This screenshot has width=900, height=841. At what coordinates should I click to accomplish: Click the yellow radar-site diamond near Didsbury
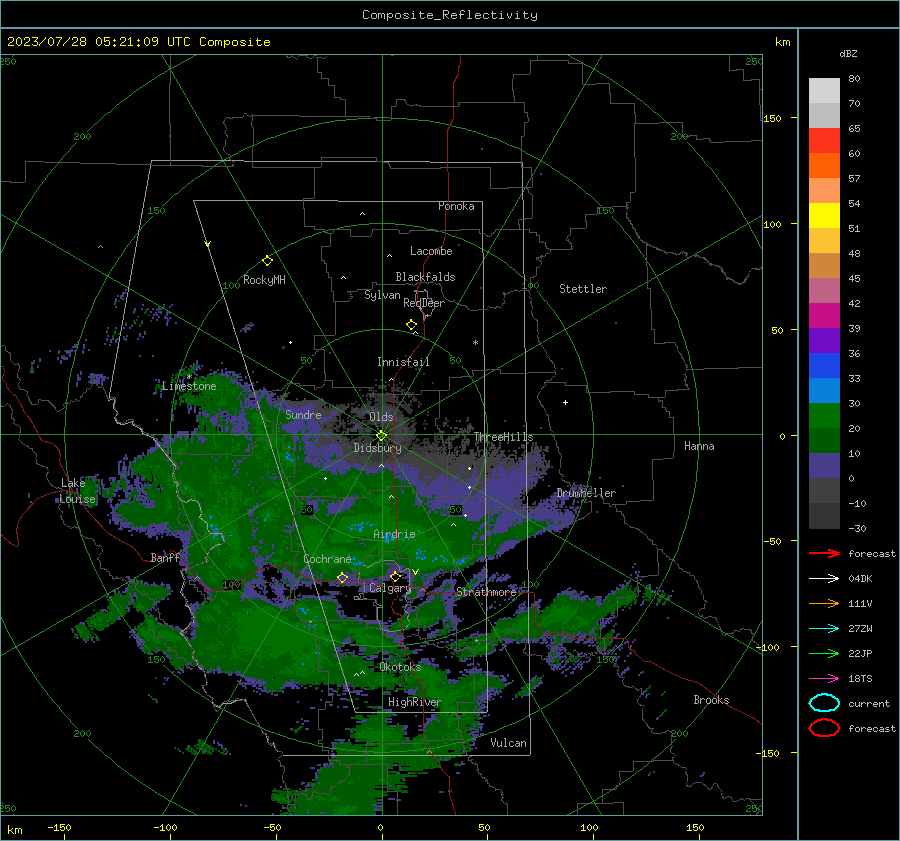[x=382, y=436]
